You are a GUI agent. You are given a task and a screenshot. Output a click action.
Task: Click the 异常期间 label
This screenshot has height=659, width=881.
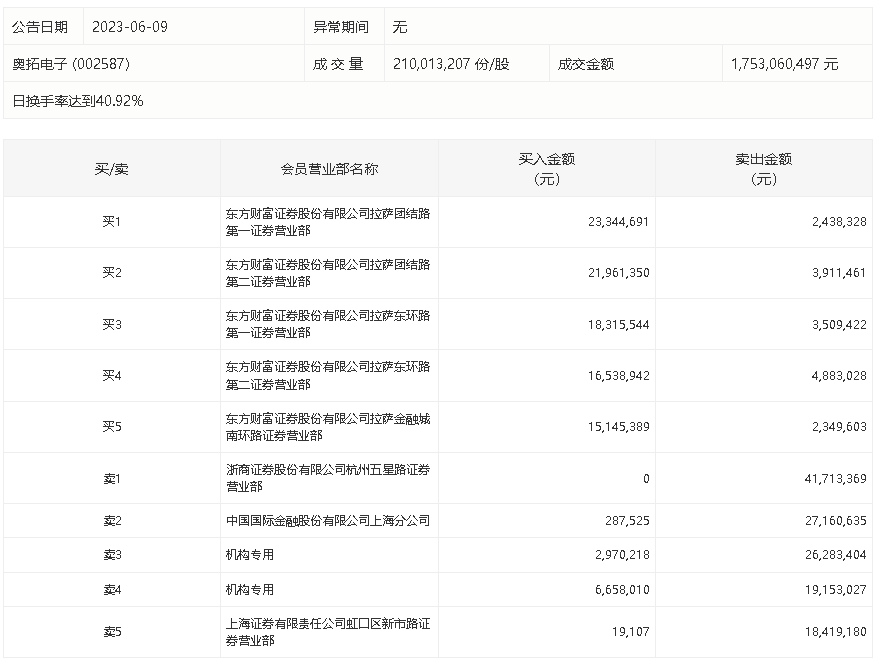[341, 27]
